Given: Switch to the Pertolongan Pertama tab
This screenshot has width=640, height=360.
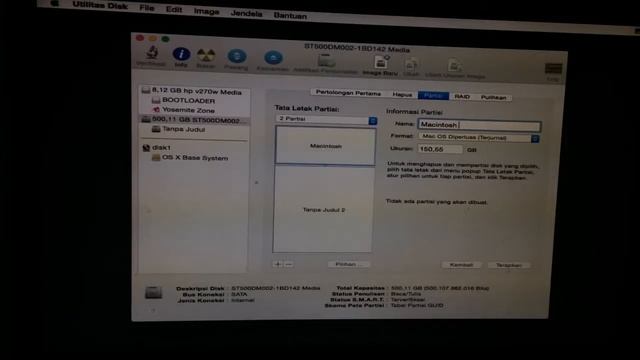Looking at the screenshot, I should click(x=348, y=93).
